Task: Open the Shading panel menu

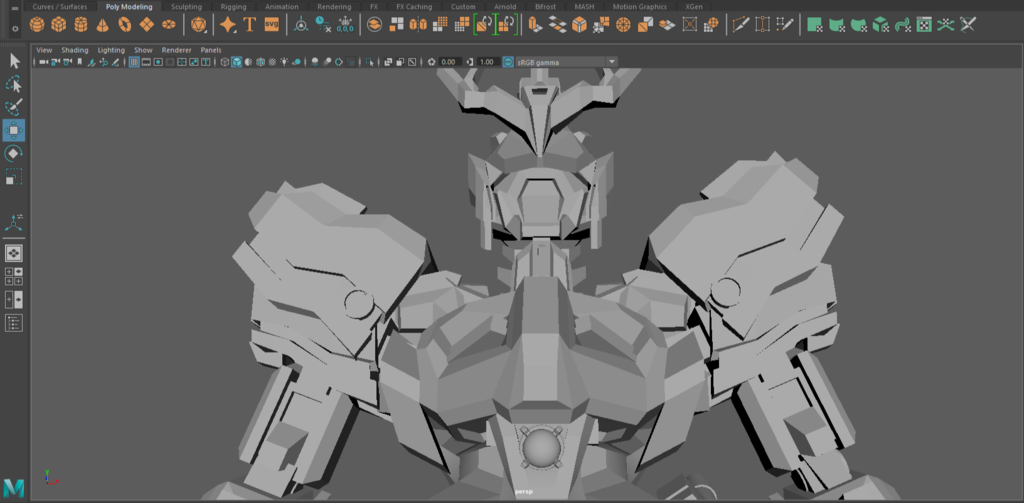Action: [x=74, y=50]
